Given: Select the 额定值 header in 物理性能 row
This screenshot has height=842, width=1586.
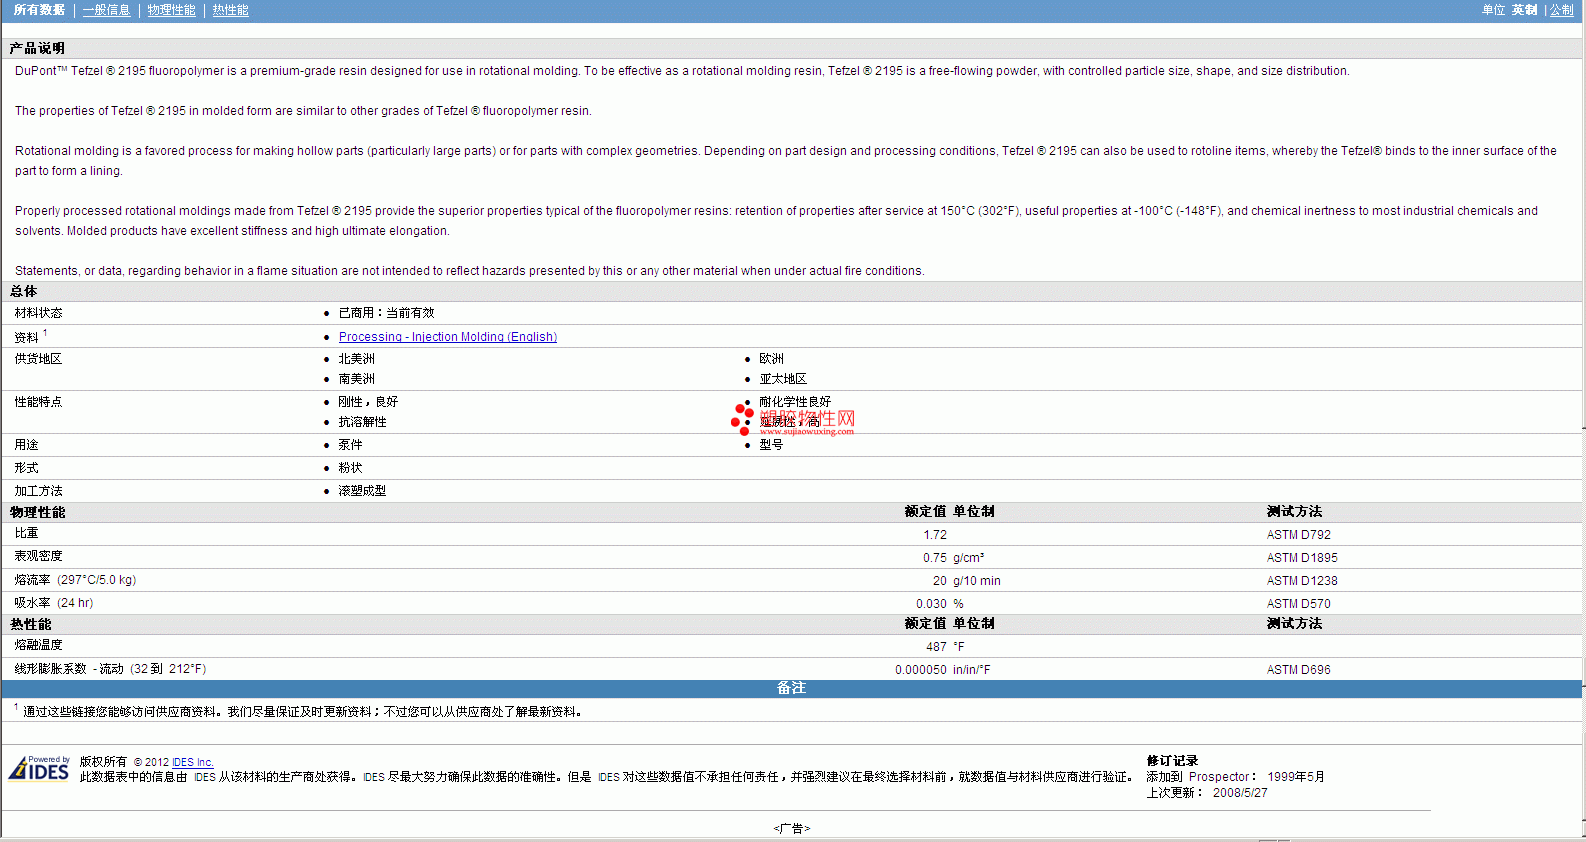Looking at the screenshot, I should click(925, 511).
